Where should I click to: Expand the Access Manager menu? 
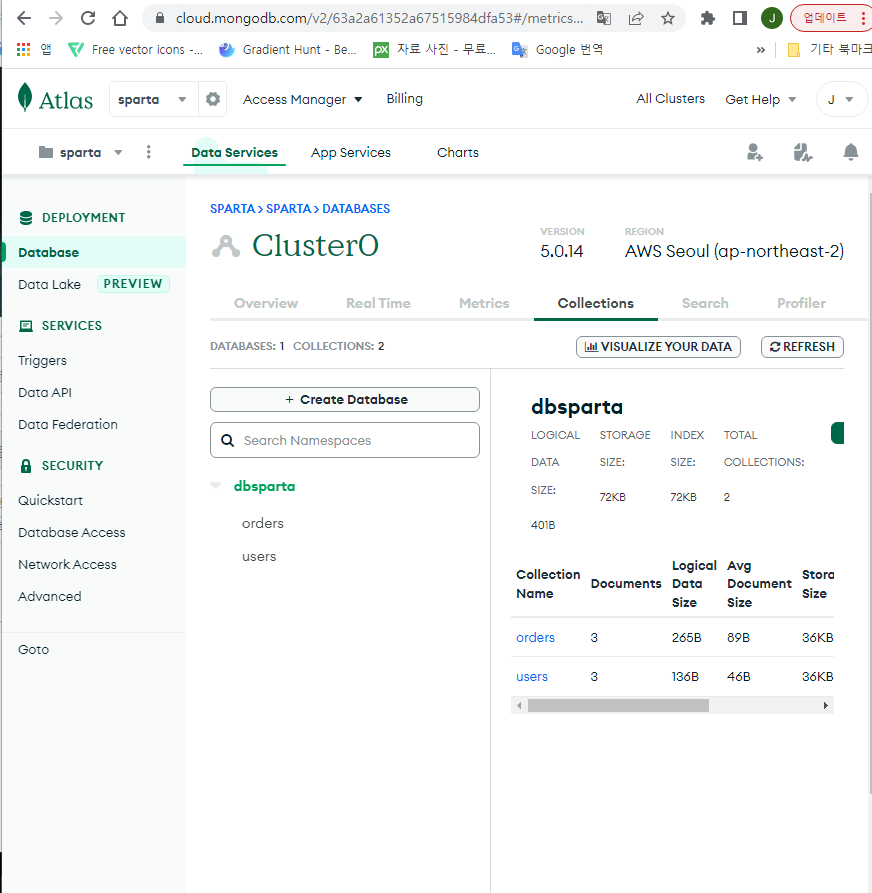click(302, 99)
